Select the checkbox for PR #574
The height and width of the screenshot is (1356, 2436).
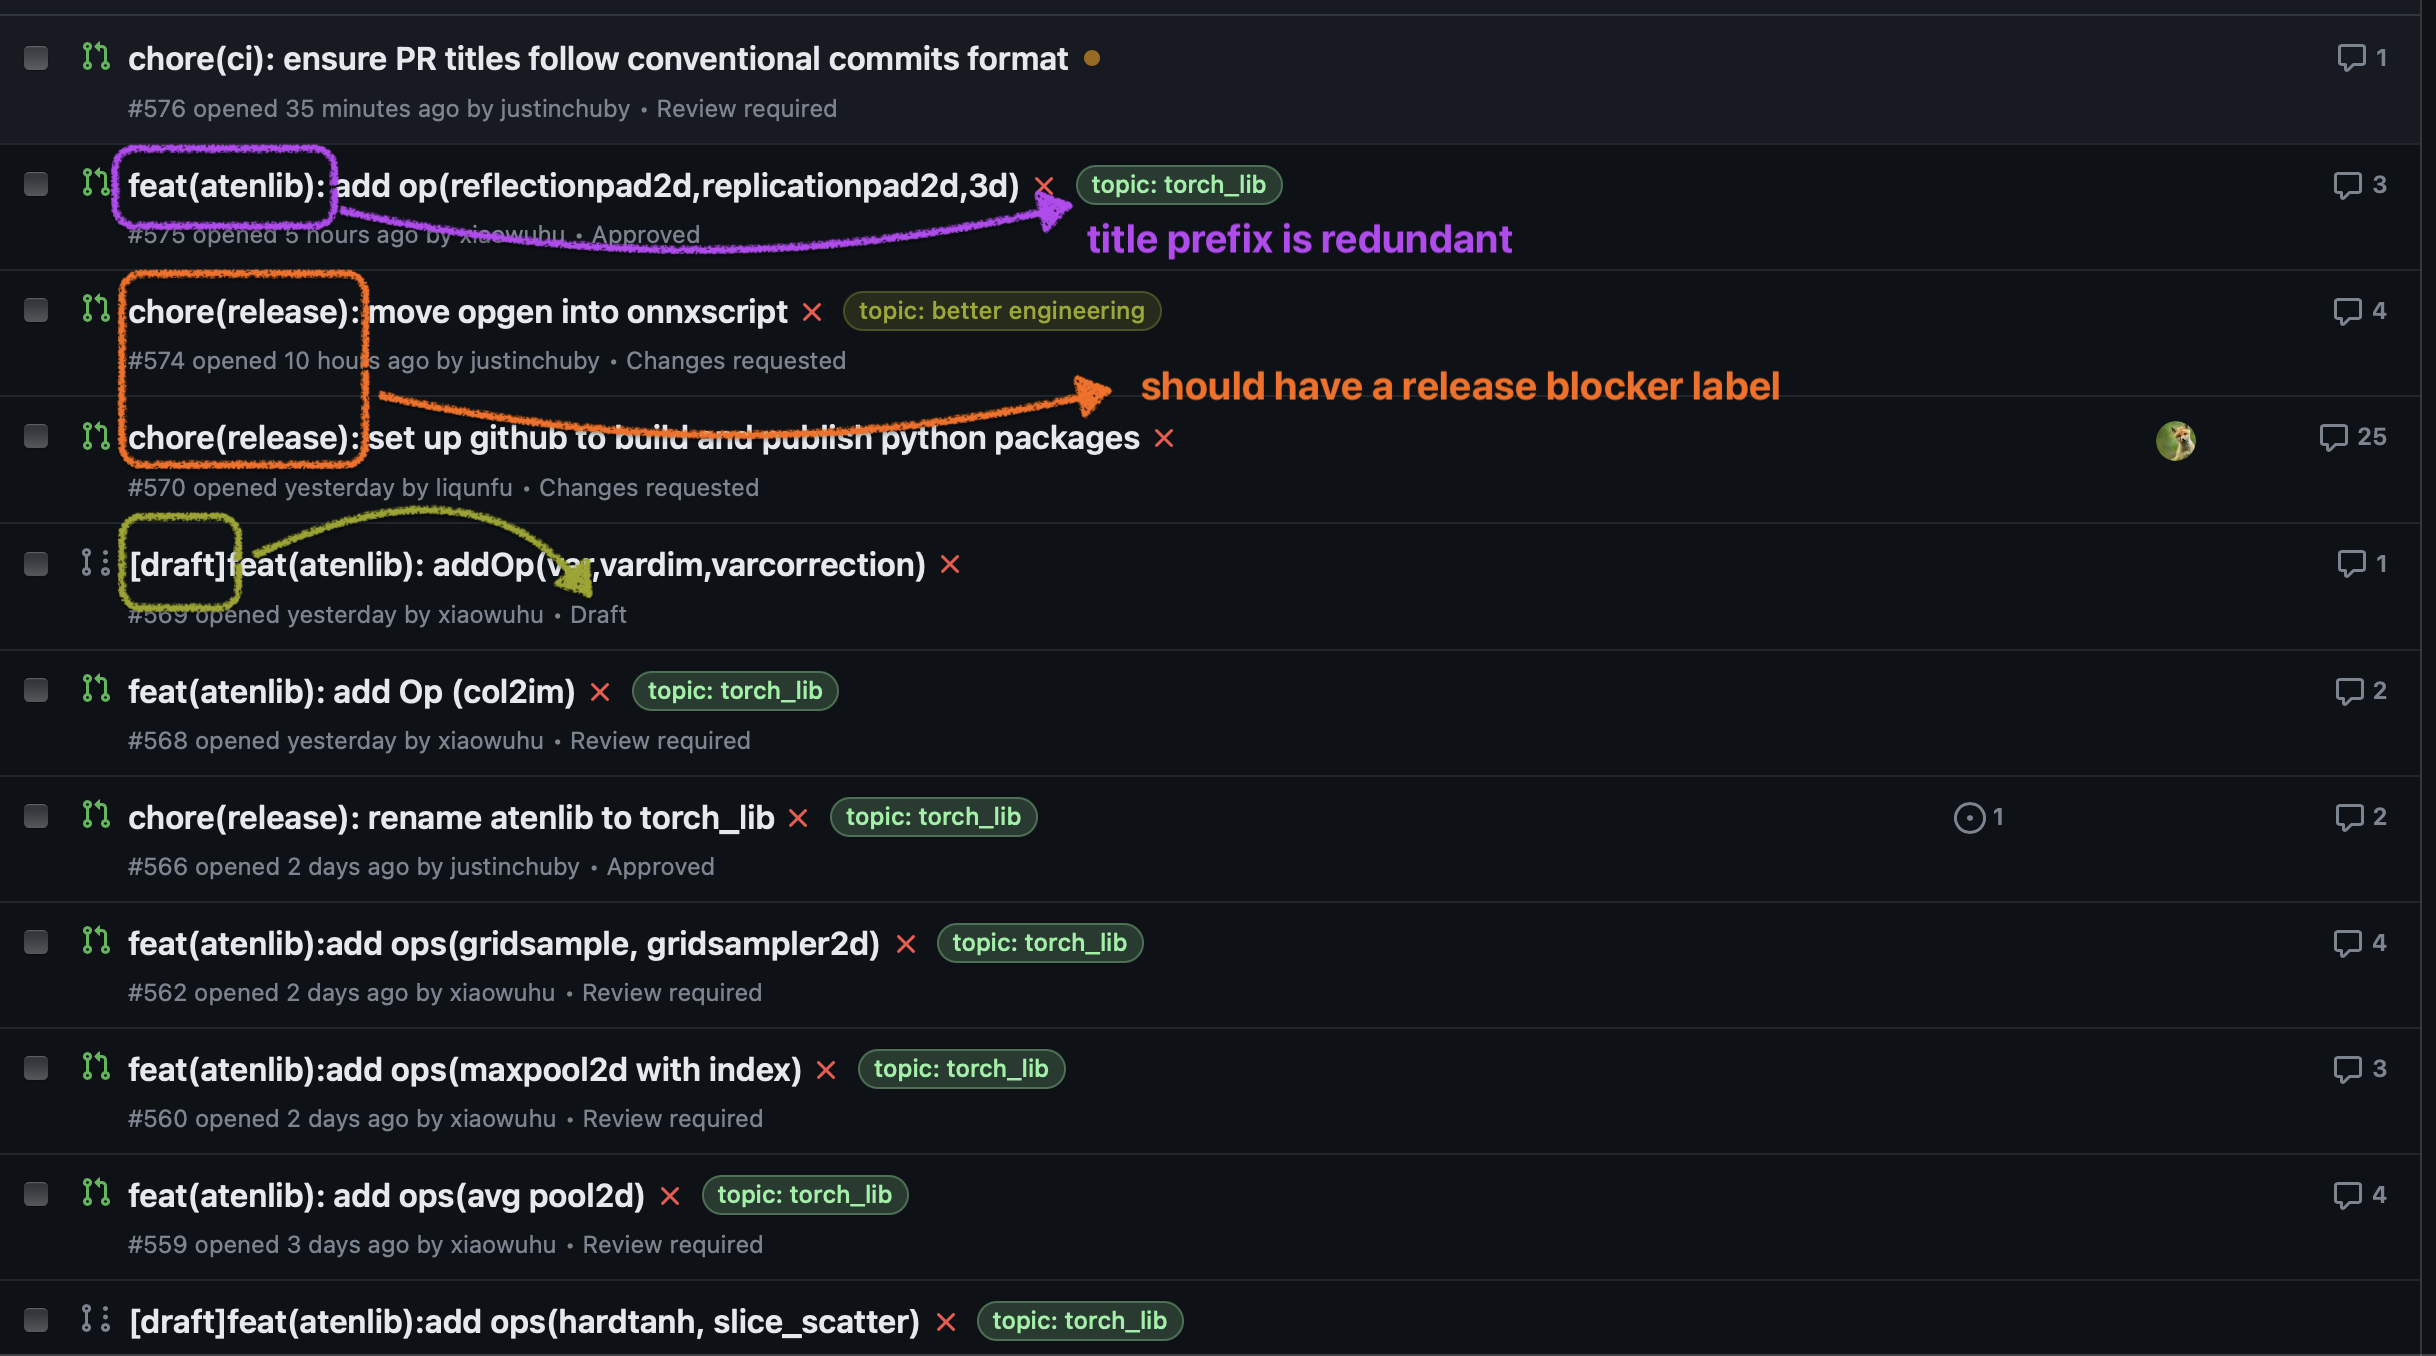[37, 310]
